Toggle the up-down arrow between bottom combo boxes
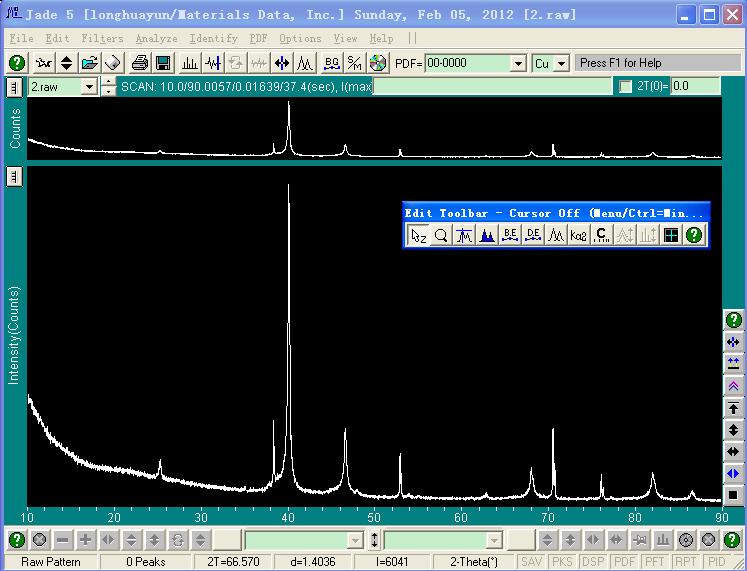The width and height of the screenshot is (747, 571). (x=374, y=540)
